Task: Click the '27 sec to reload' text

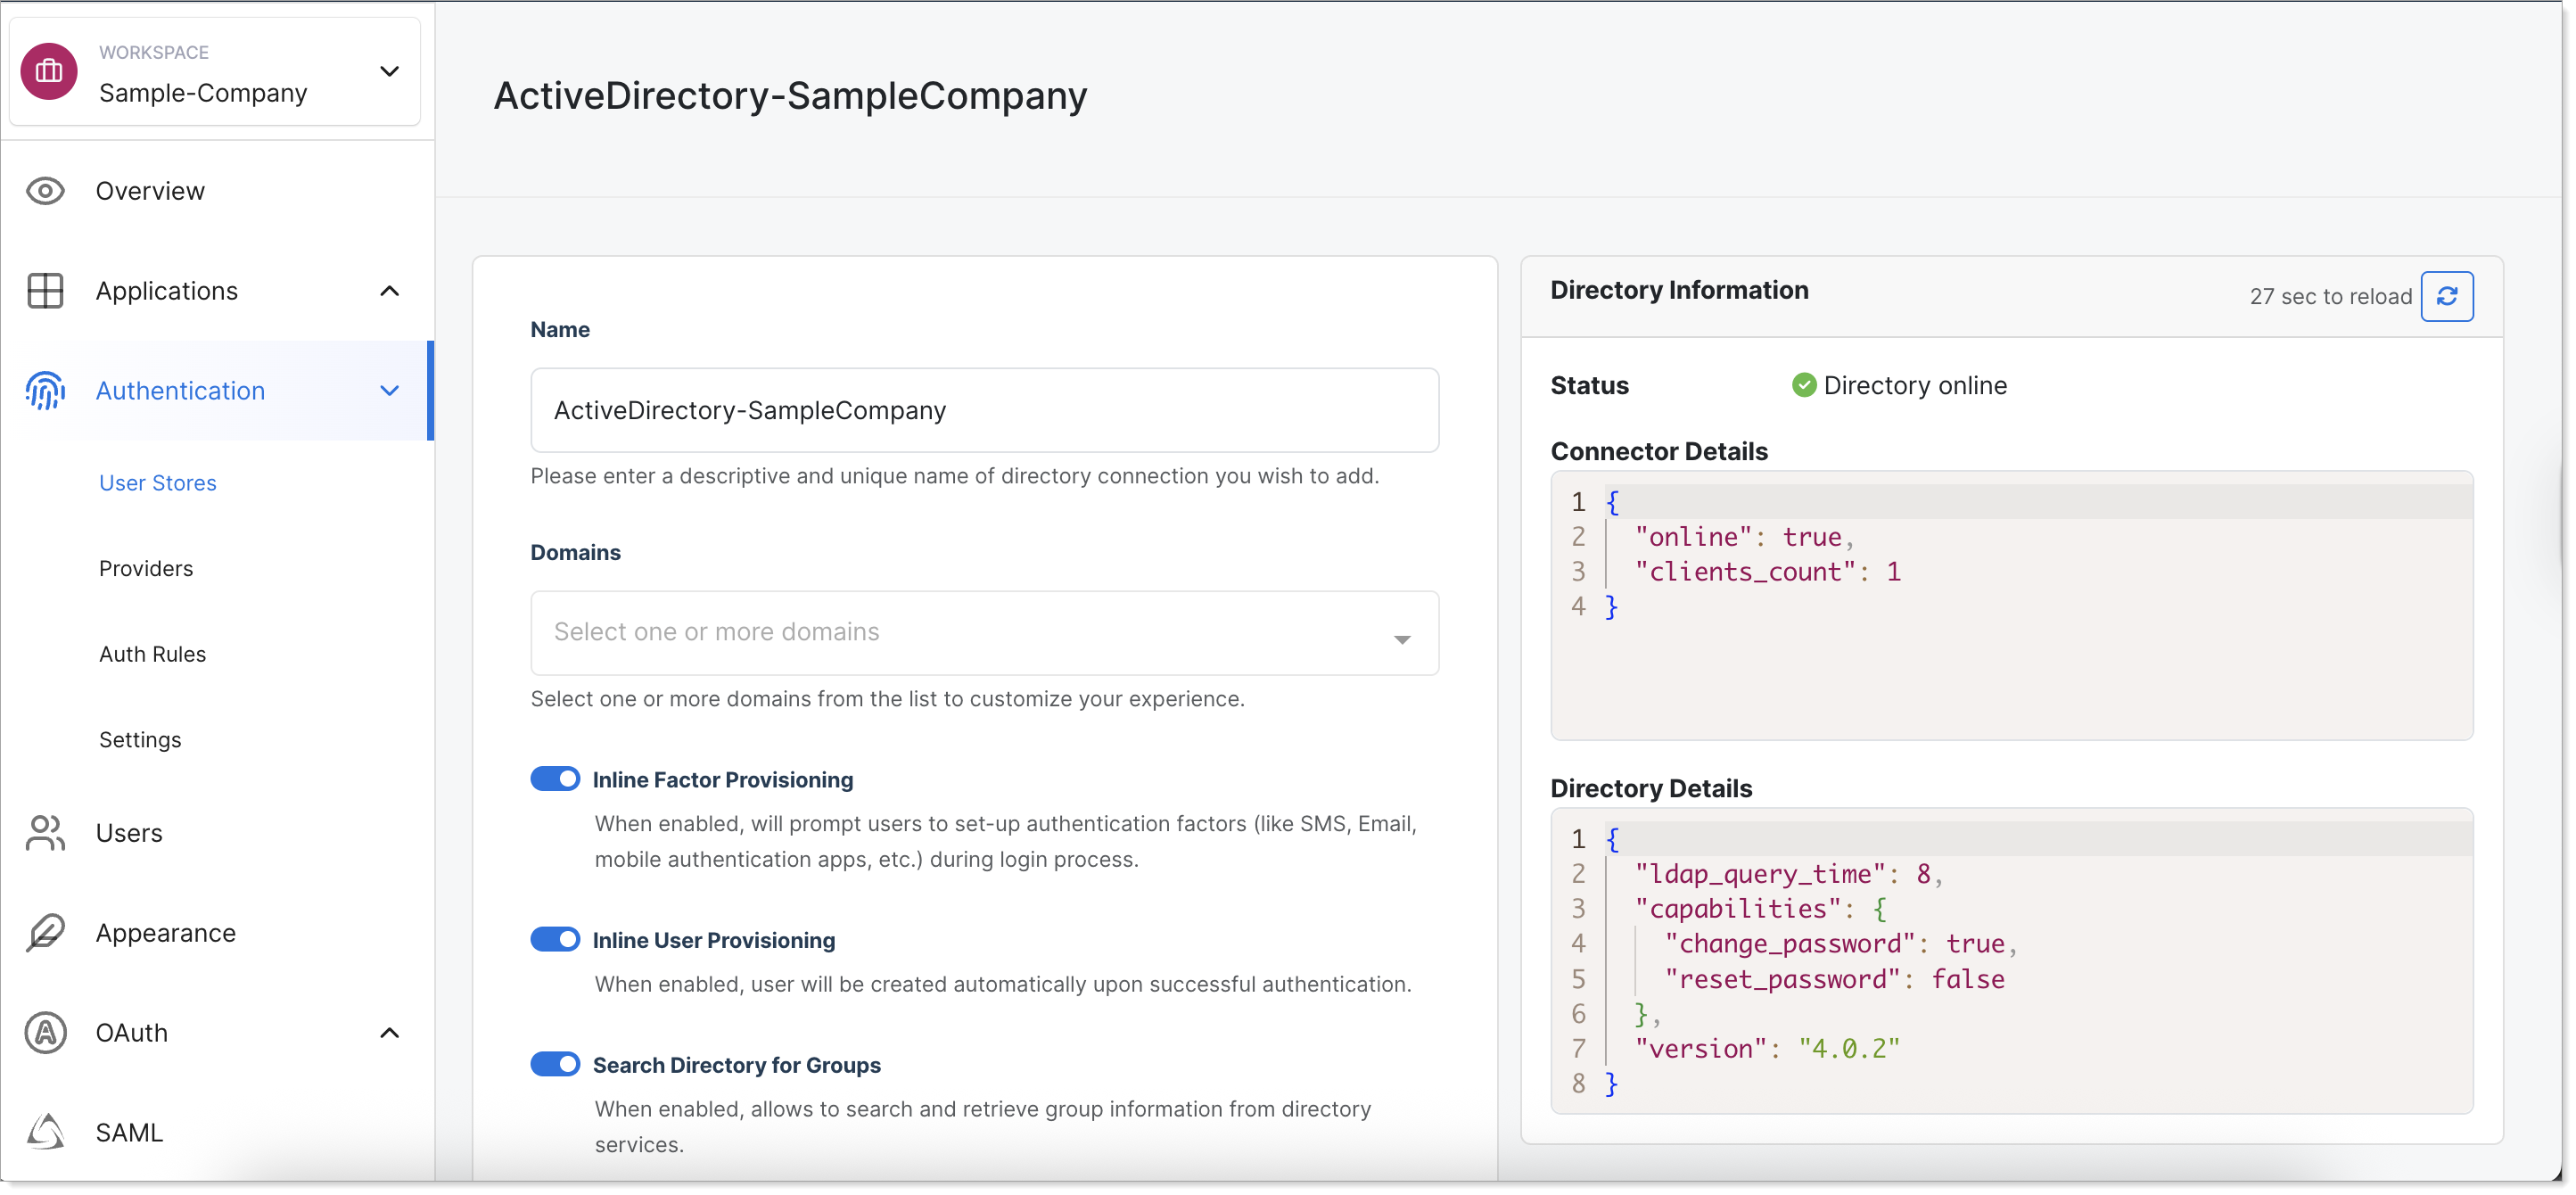Action: tap(2331, 297)
